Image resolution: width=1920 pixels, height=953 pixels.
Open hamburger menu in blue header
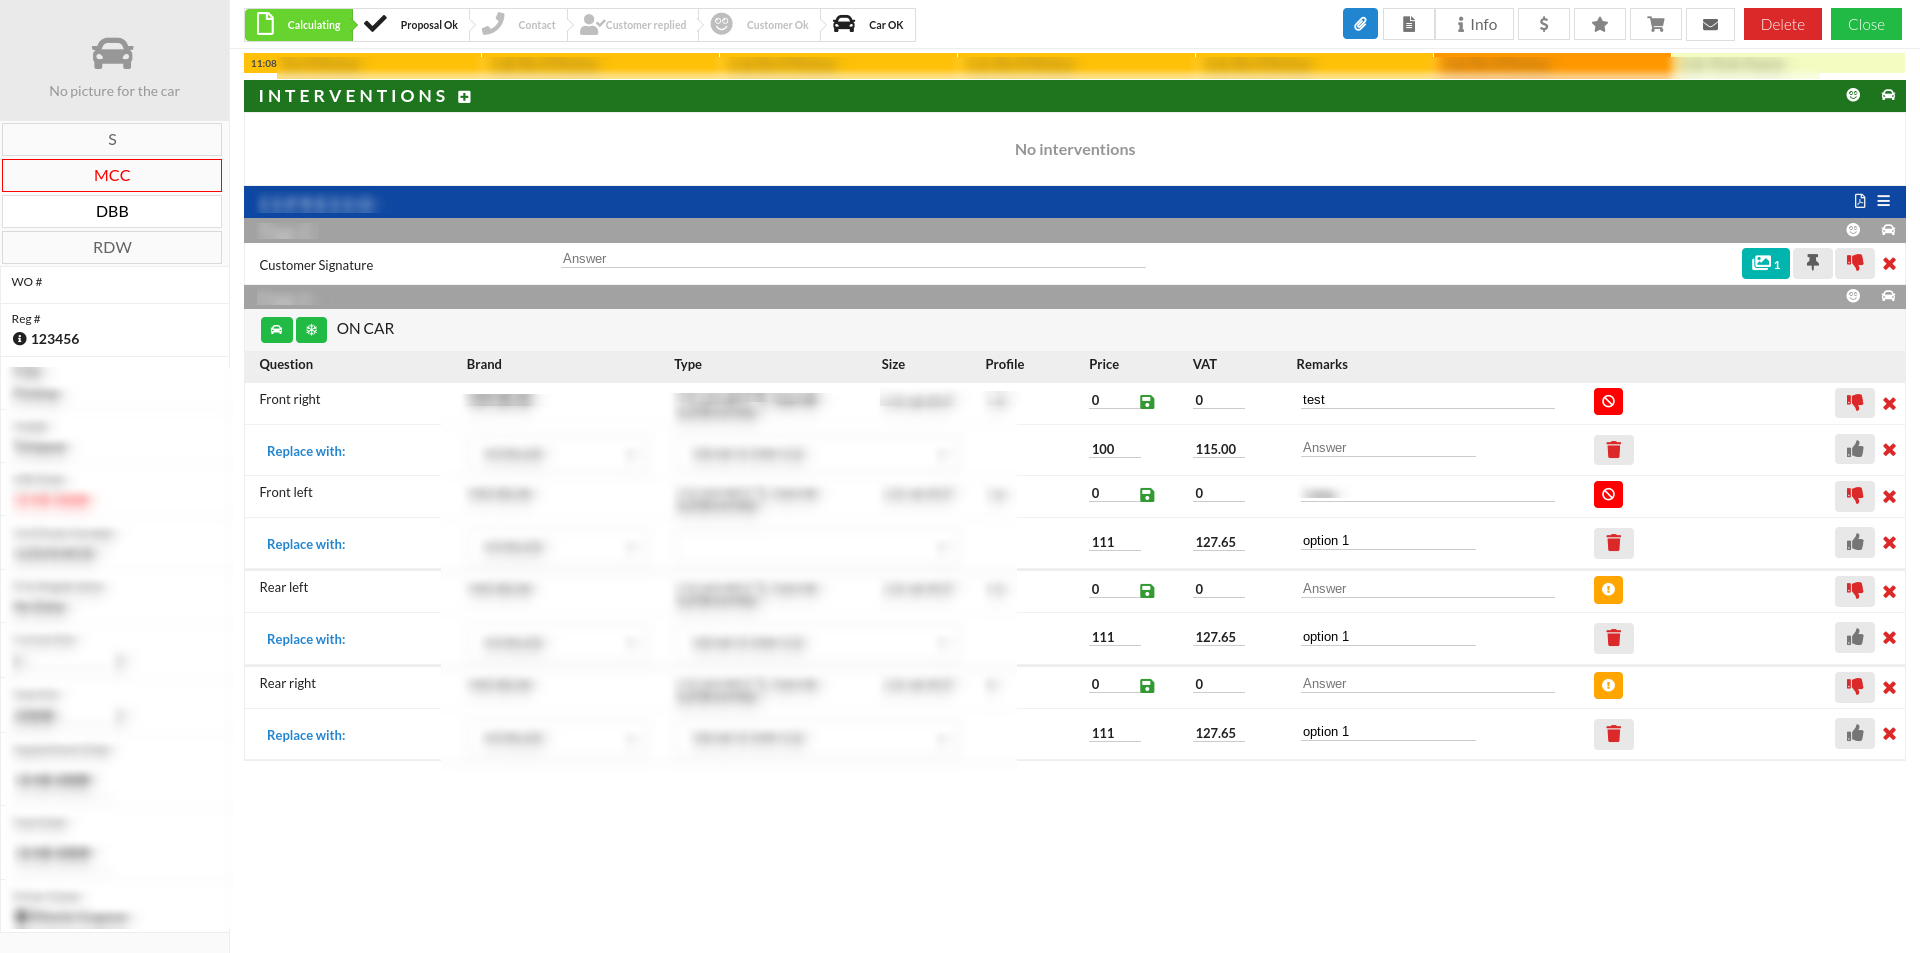click(1884, 201)
